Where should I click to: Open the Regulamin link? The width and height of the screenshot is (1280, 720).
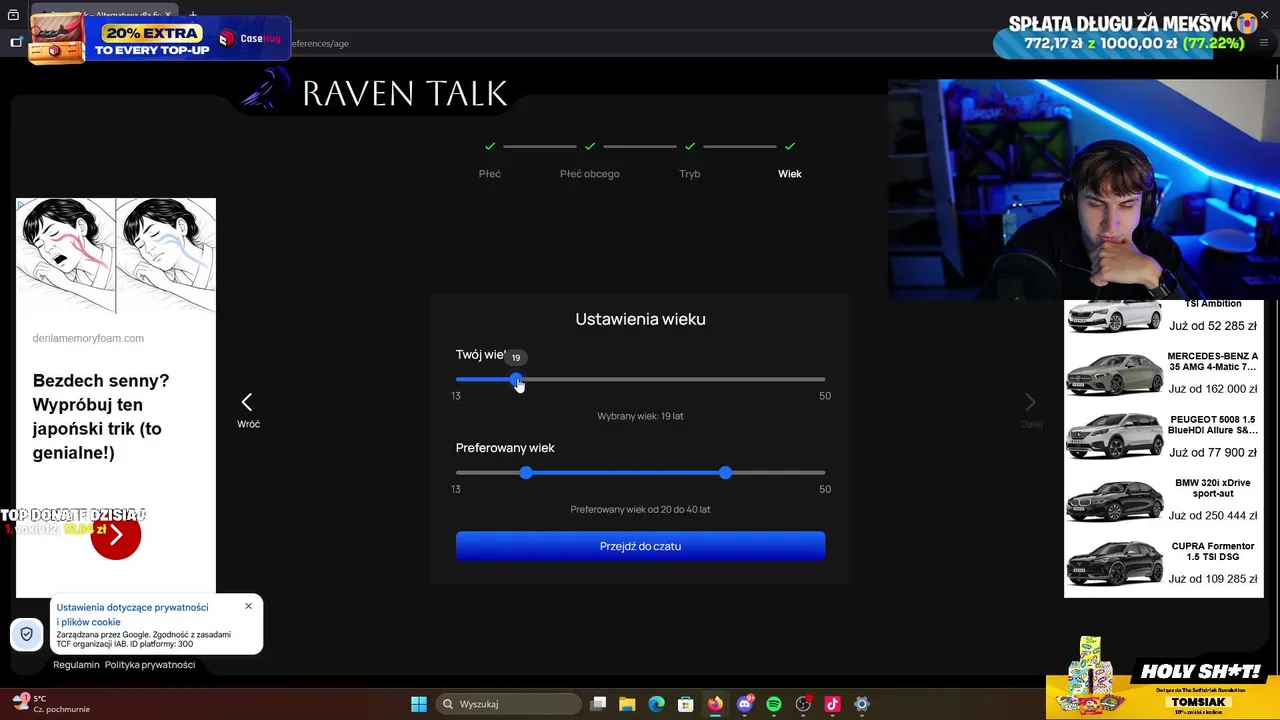click(76, 665)
